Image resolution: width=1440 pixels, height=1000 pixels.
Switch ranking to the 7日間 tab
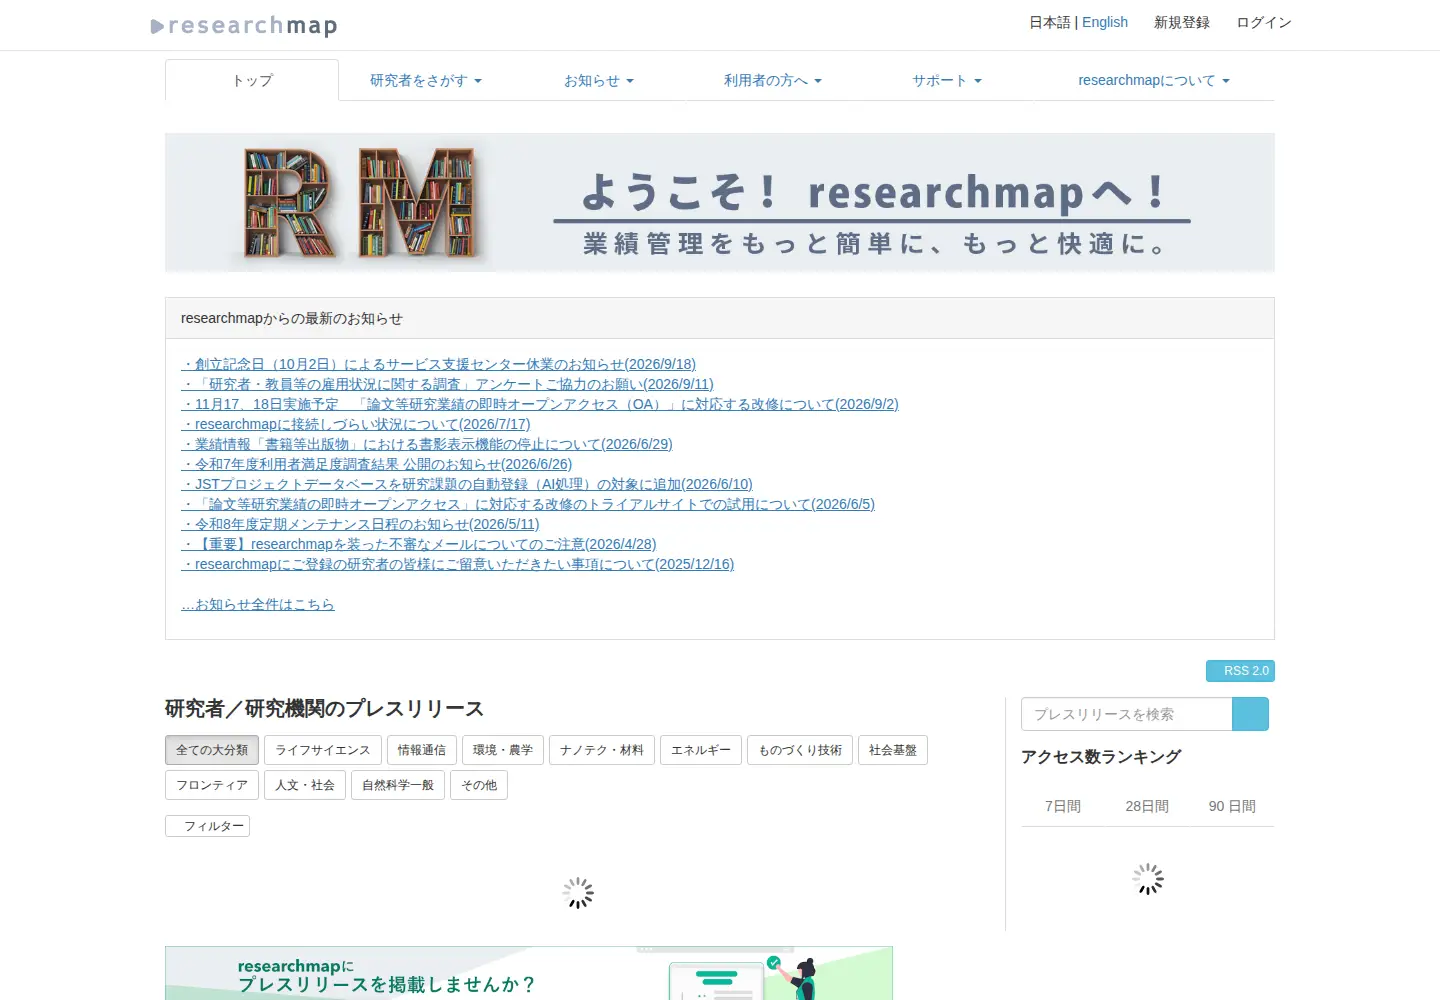1063,806
